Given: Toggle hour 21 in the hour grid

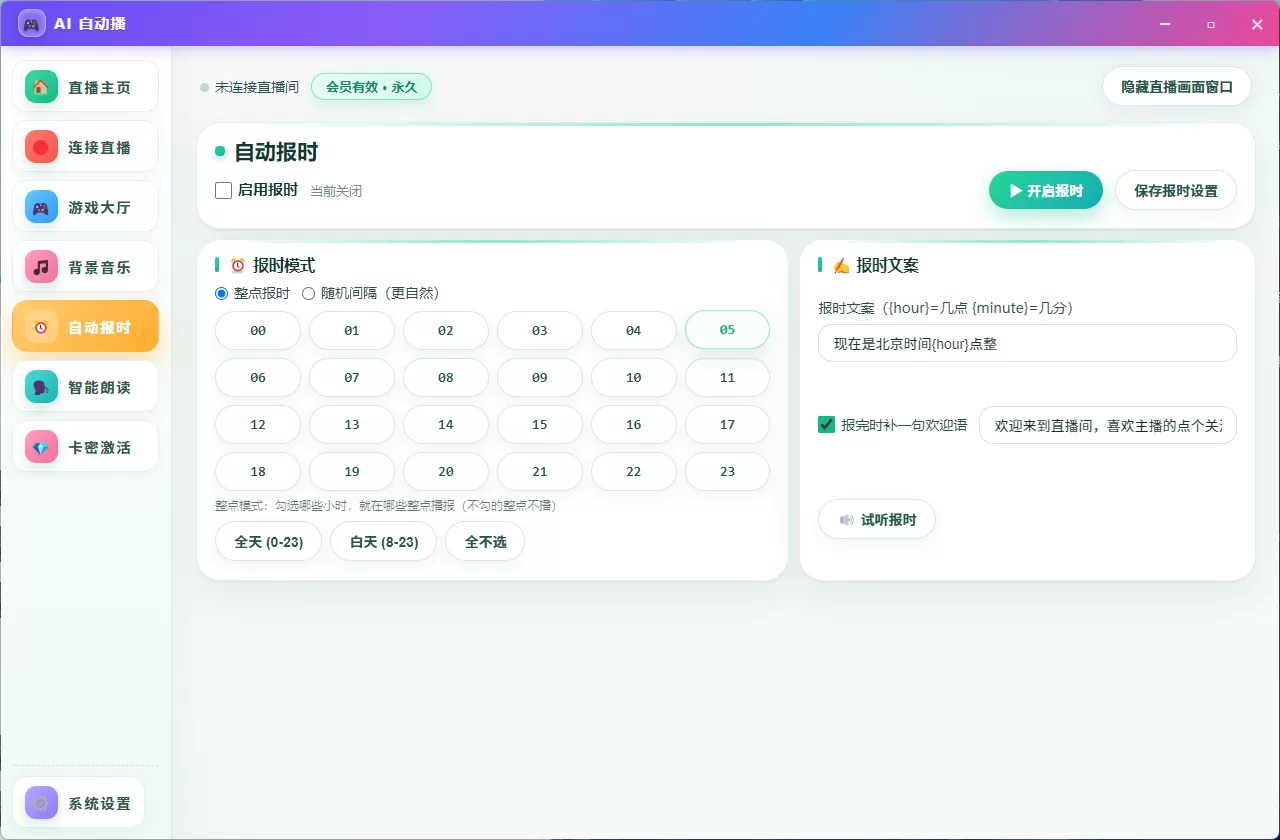Looking at the screenshot, I should click(x=540, y=471).
